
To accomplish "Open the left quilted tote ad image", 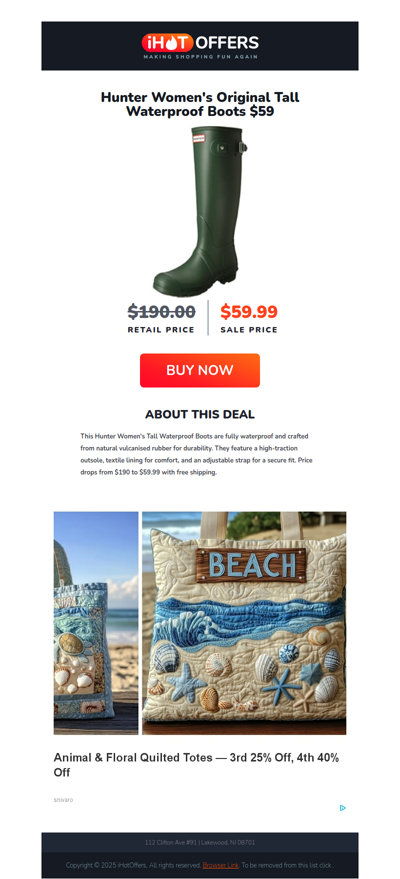I will click(96, 623).
